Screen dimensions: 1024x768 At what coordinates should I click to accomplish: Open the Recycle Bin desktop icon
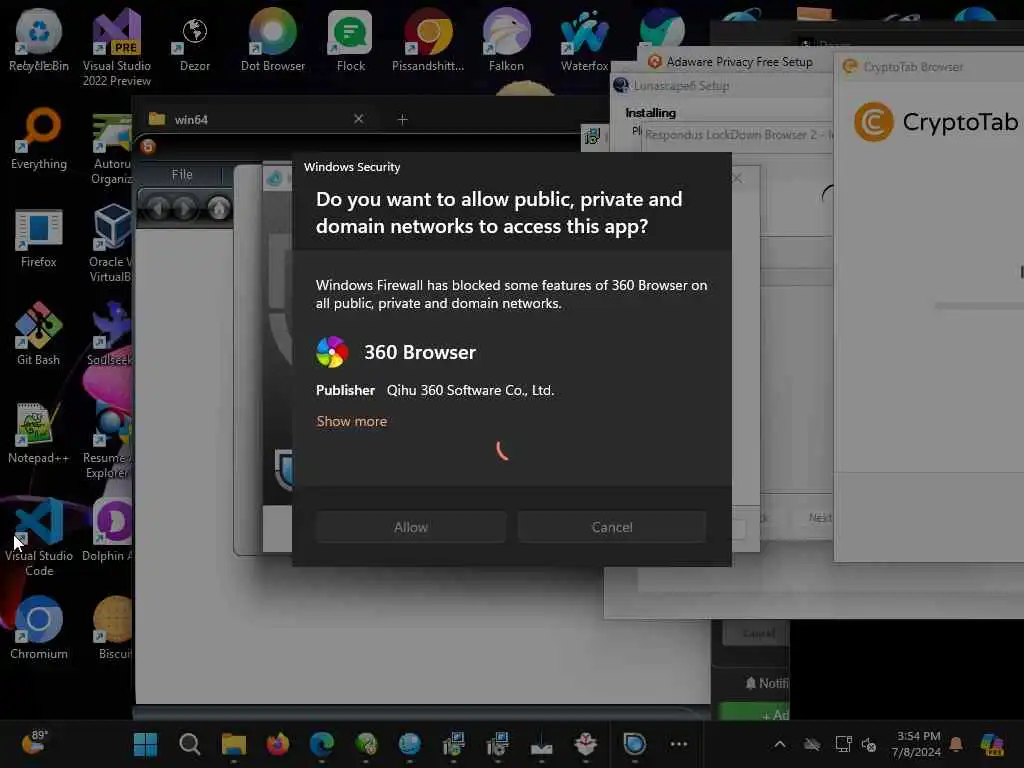[39, 39]
